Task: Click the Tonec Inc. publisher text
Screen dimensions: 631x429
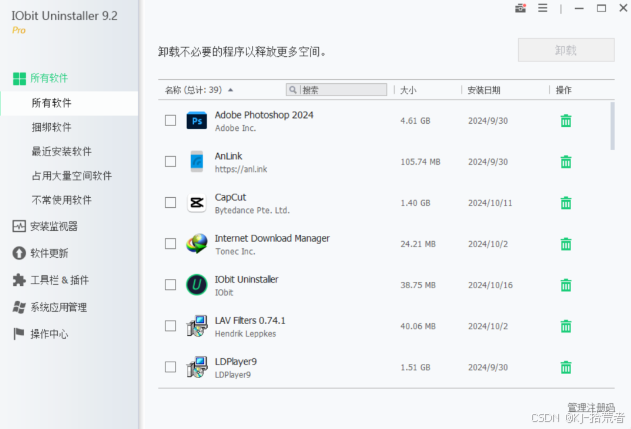Action: [x=235, y=252]
